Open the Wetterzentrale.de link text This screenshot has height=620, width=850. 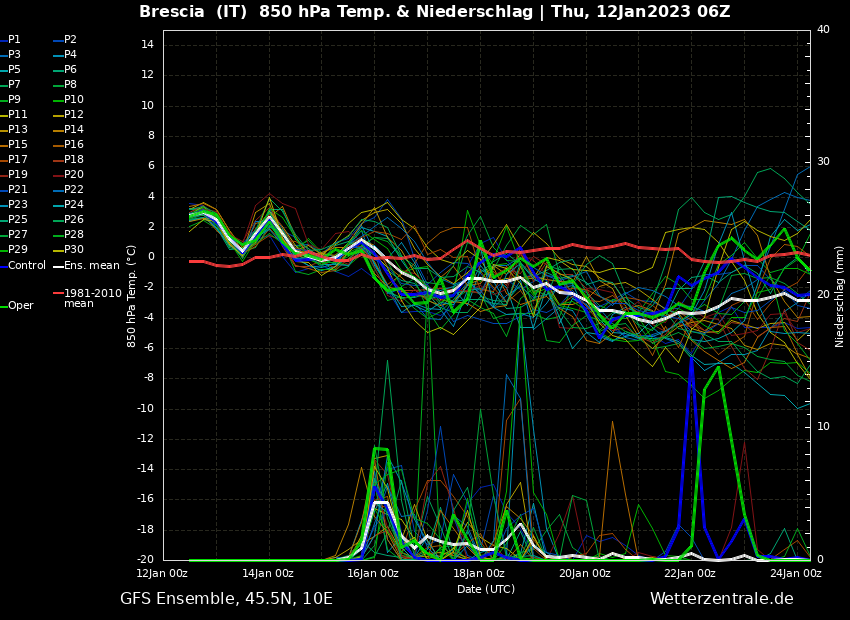point(721,599)
